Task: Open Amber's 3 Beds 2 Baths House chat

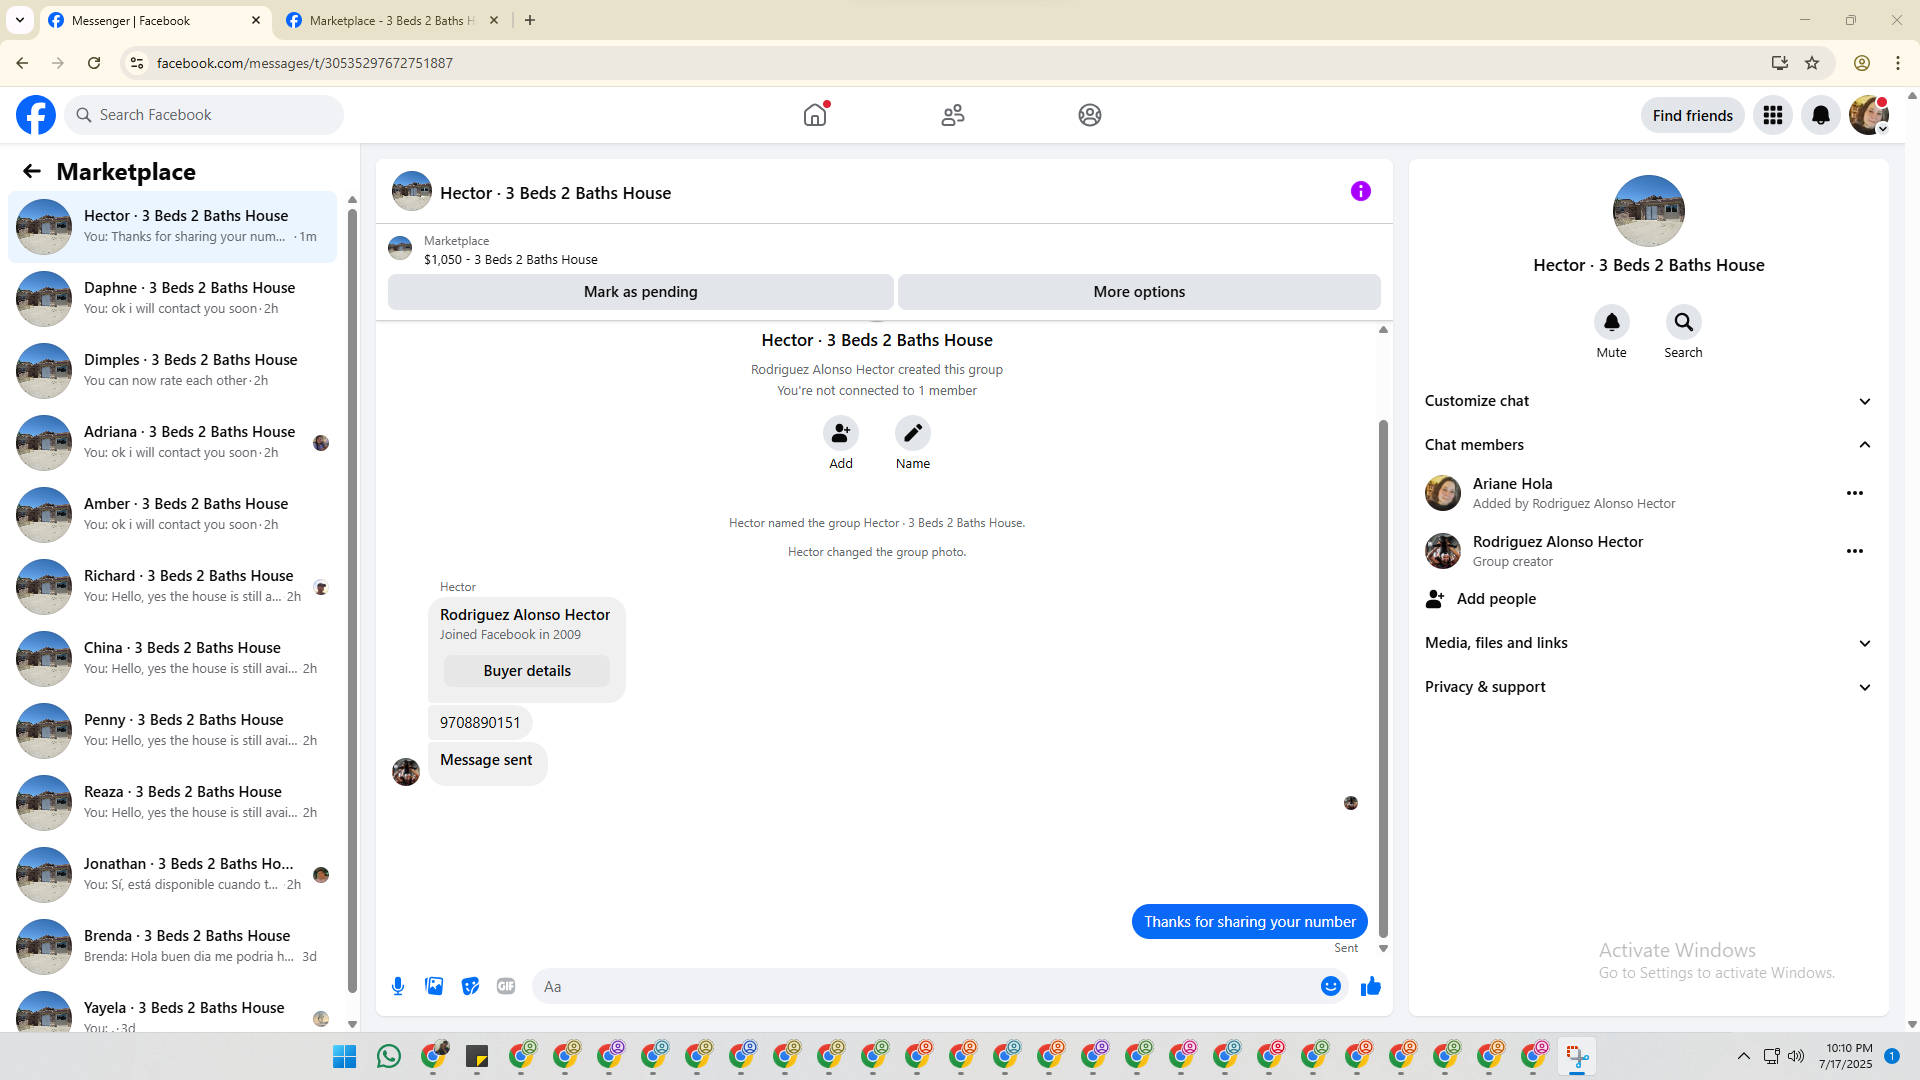Action: [173, 514]
